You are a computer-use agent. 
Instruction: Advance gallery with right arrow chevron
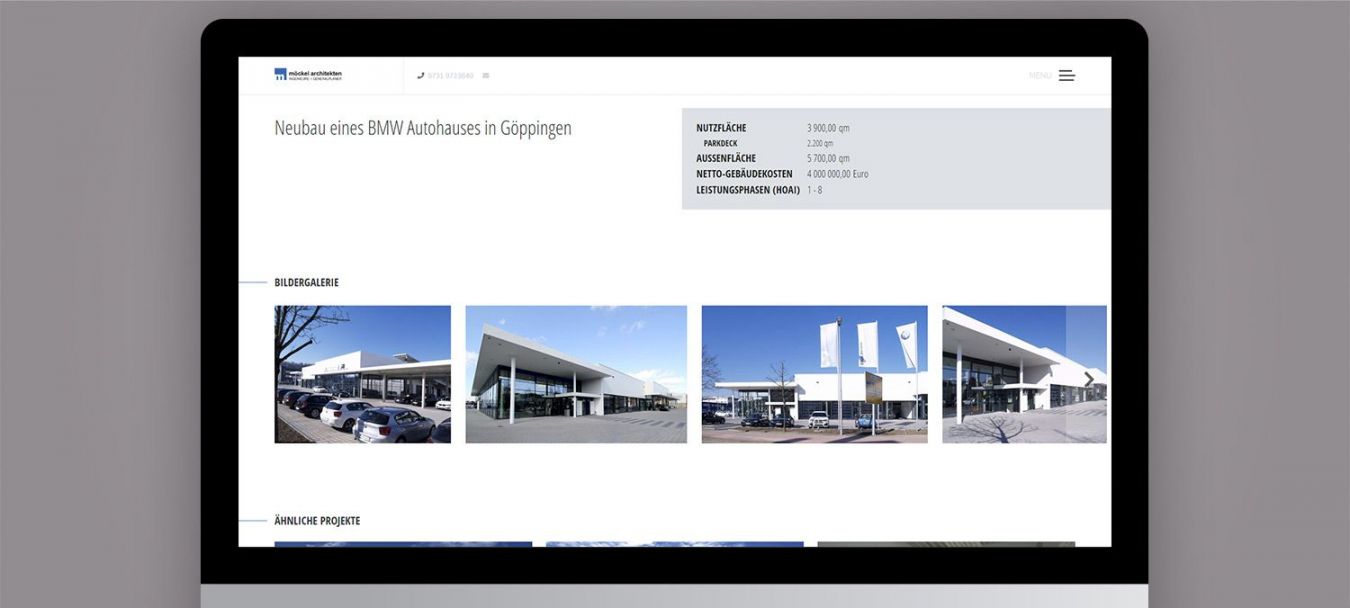[x=1088, y=379]
